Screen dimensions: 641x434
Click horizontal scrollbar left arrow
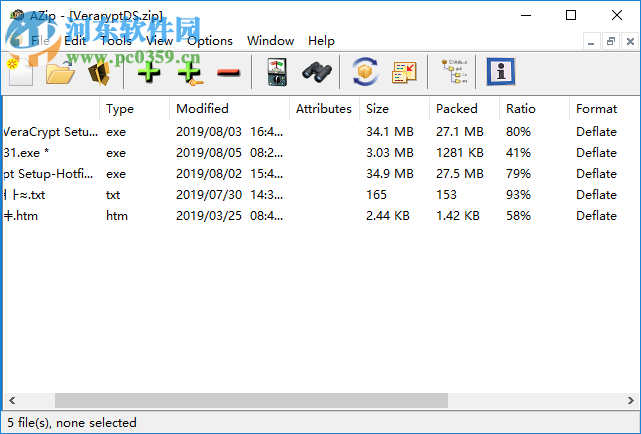12,400
